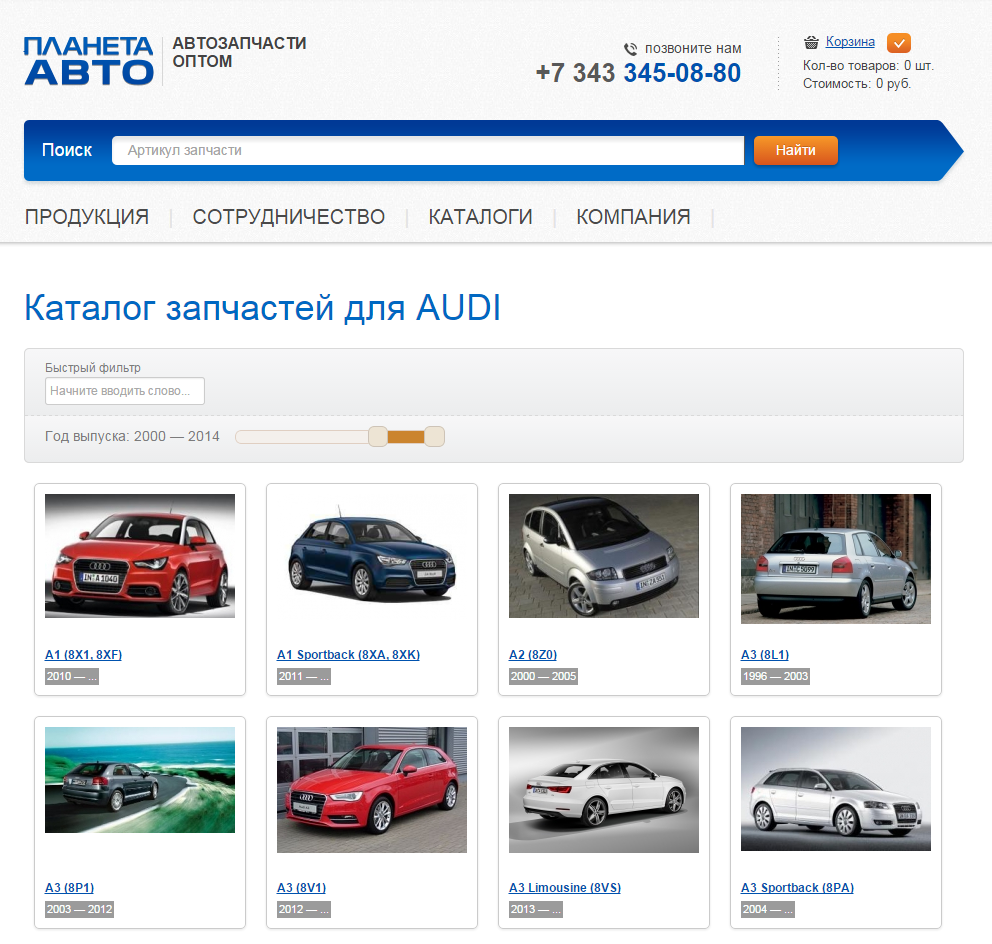
Task: Click the silver A3 Sportback thumbnail
Action: pos(836,788)
